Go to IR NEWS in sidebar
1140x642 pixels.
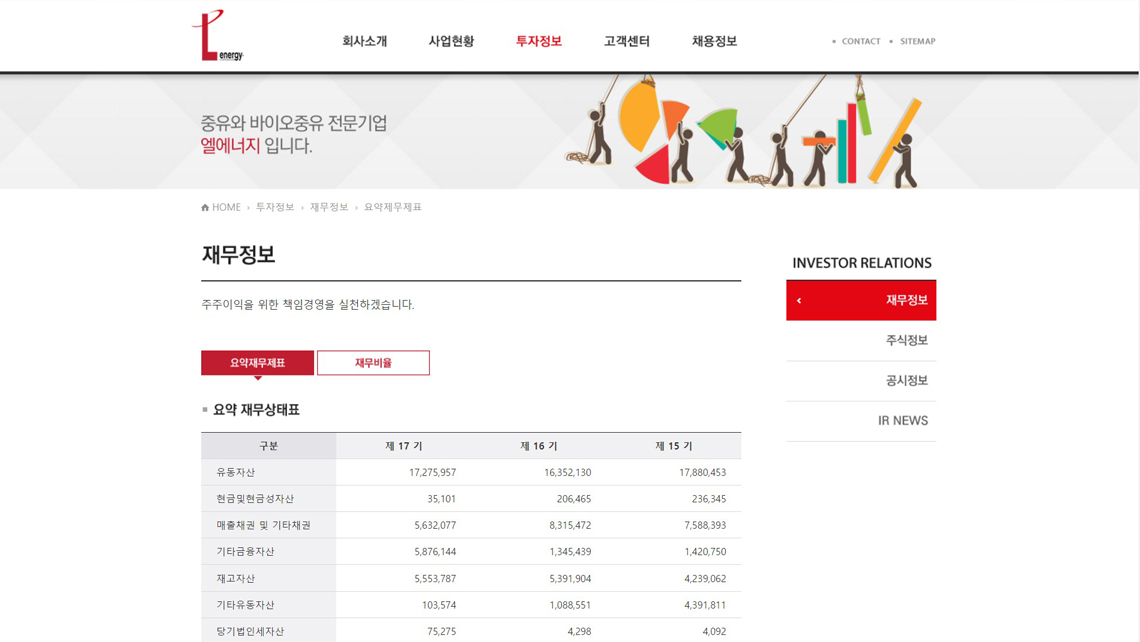point(902,421)
